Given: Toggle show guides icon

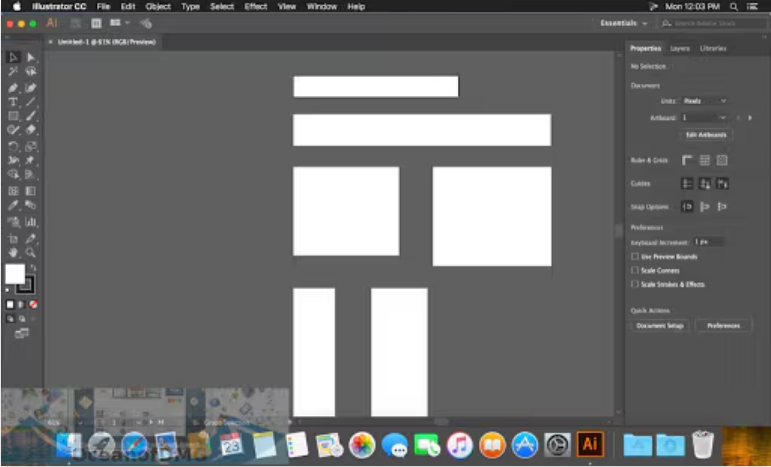Looking at the screenshot, I should click(687, 184).
